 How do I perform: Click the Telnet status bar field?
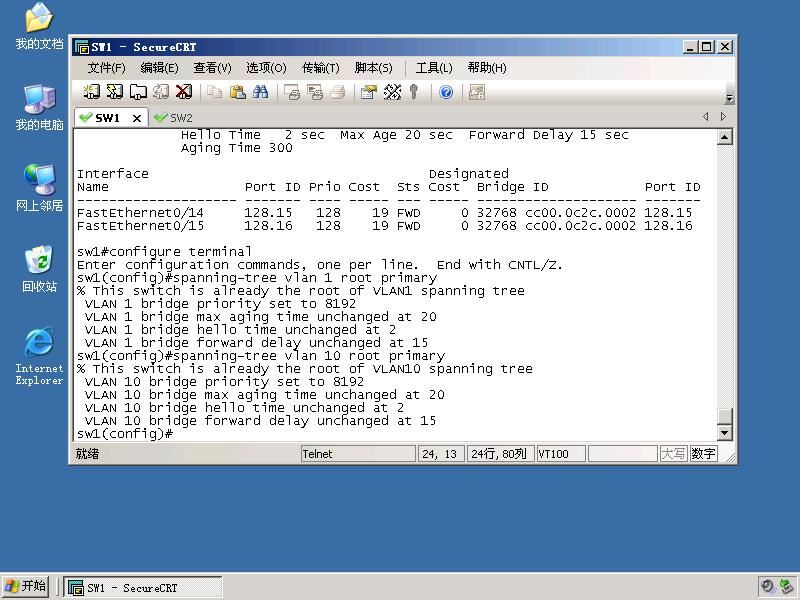coord(358,454)
